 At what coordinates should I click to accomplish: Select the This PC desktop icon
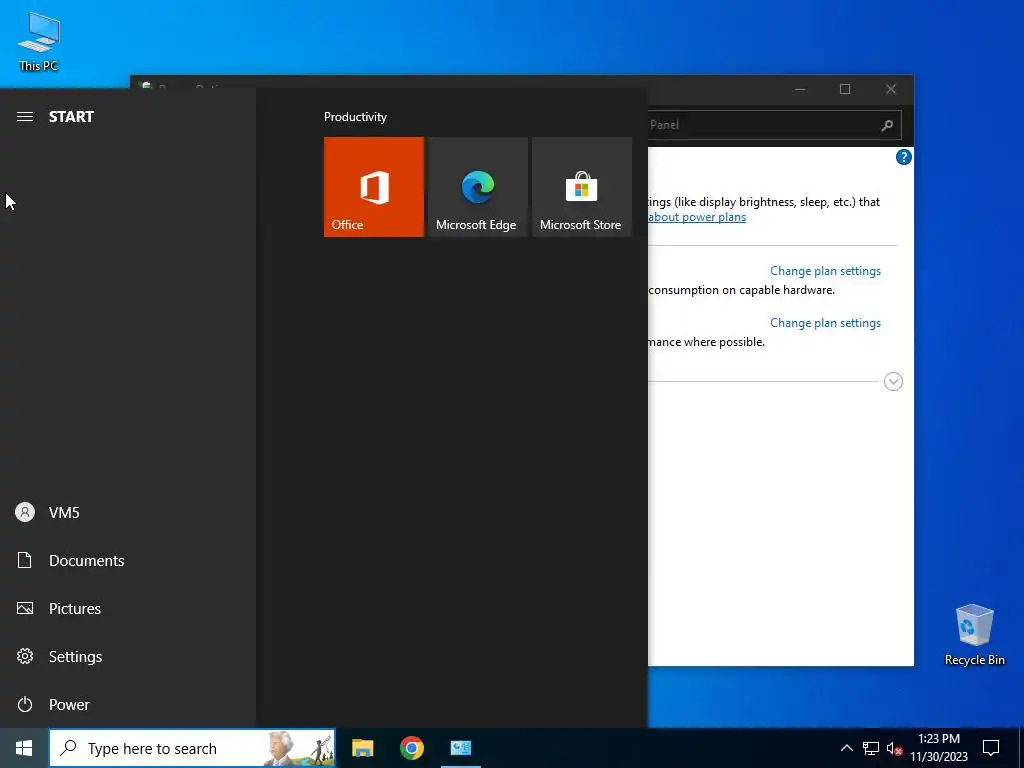39,42
